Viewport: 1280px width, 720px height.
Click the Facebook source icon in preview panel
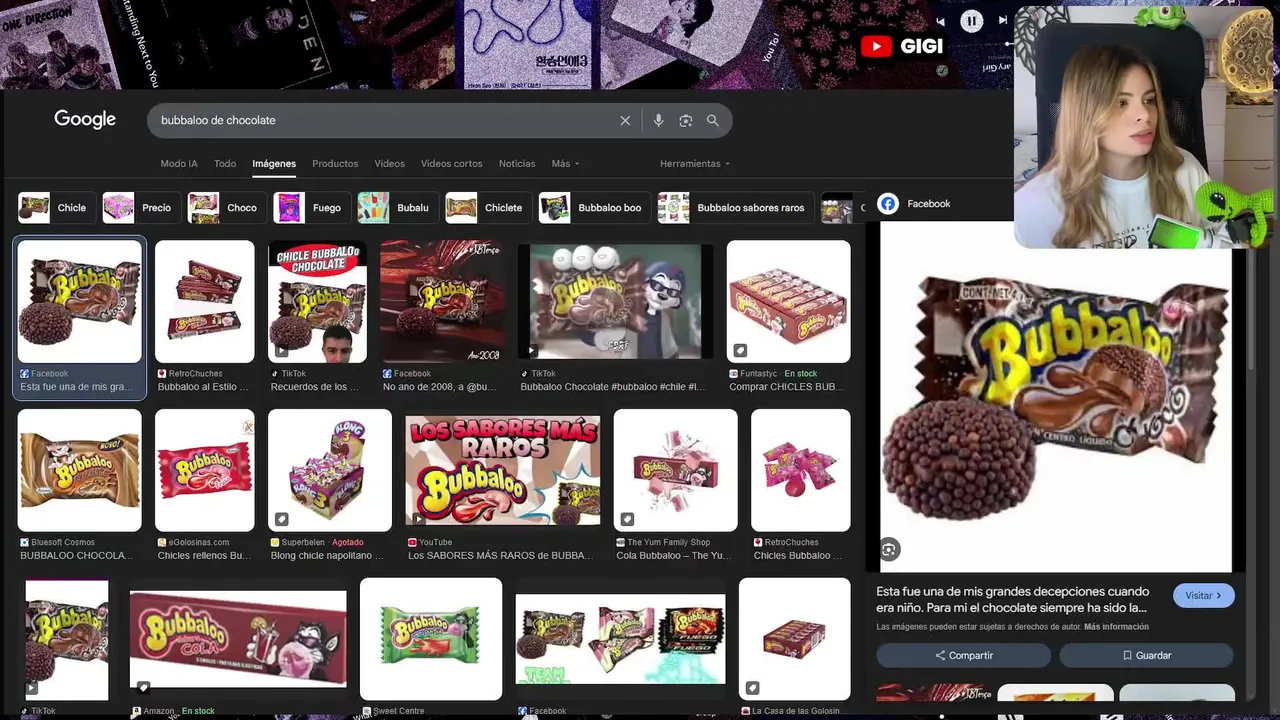coord(888,204)
